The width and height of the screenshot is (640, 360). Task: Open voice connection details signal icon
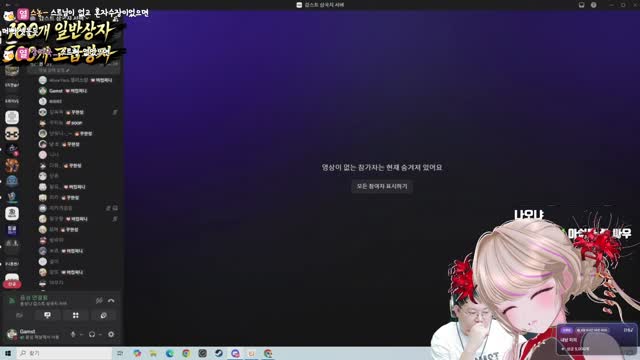click(x=12, y=301)
